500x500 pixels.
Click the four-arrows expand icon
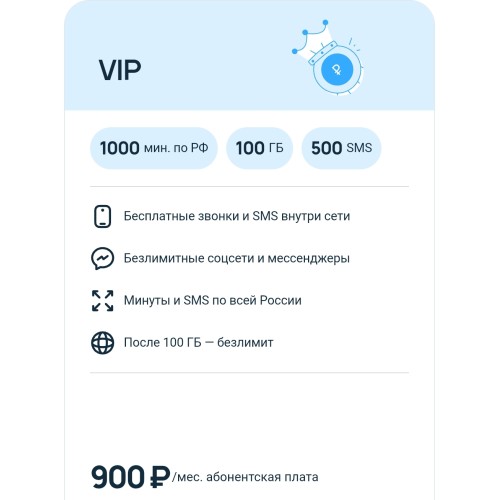pyautogui.click(x=102, y=301)
